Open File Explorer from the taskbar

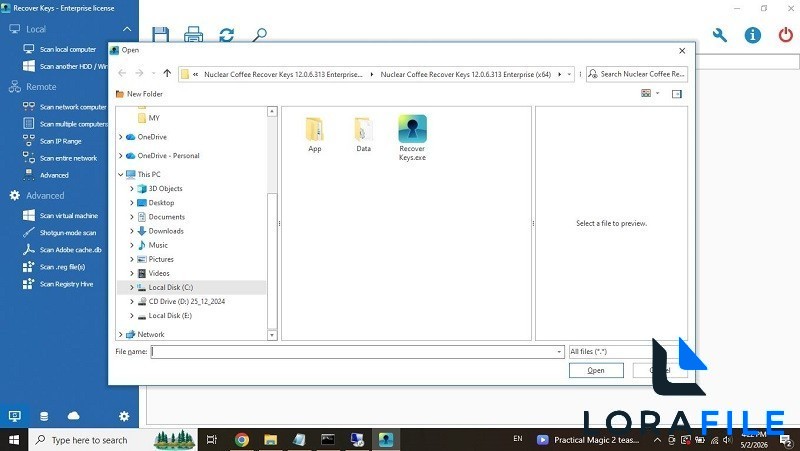[x=270, y=440]
